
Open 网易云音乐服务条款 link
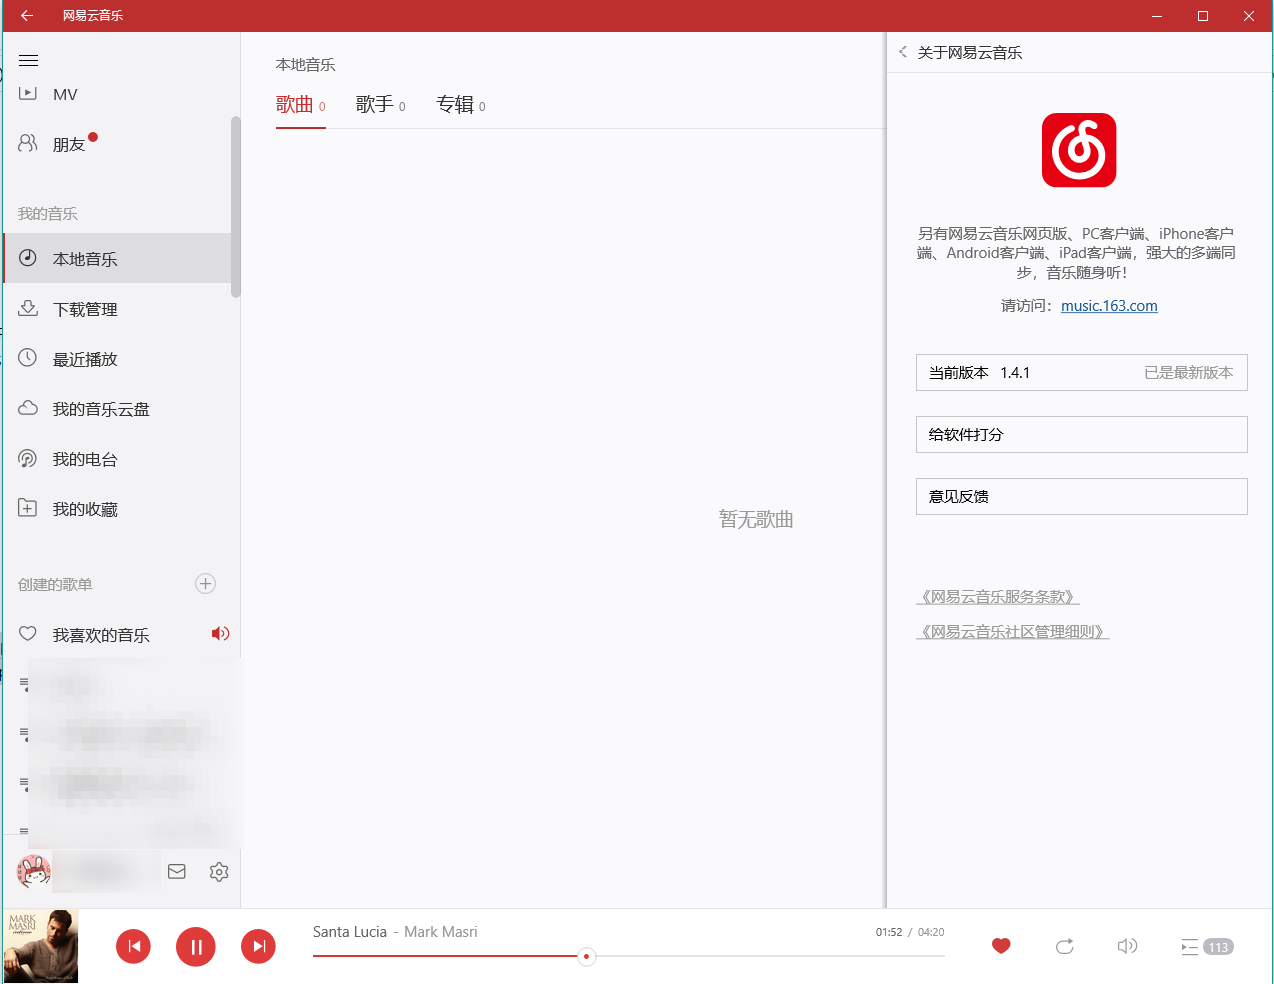[x=998, y=597]
